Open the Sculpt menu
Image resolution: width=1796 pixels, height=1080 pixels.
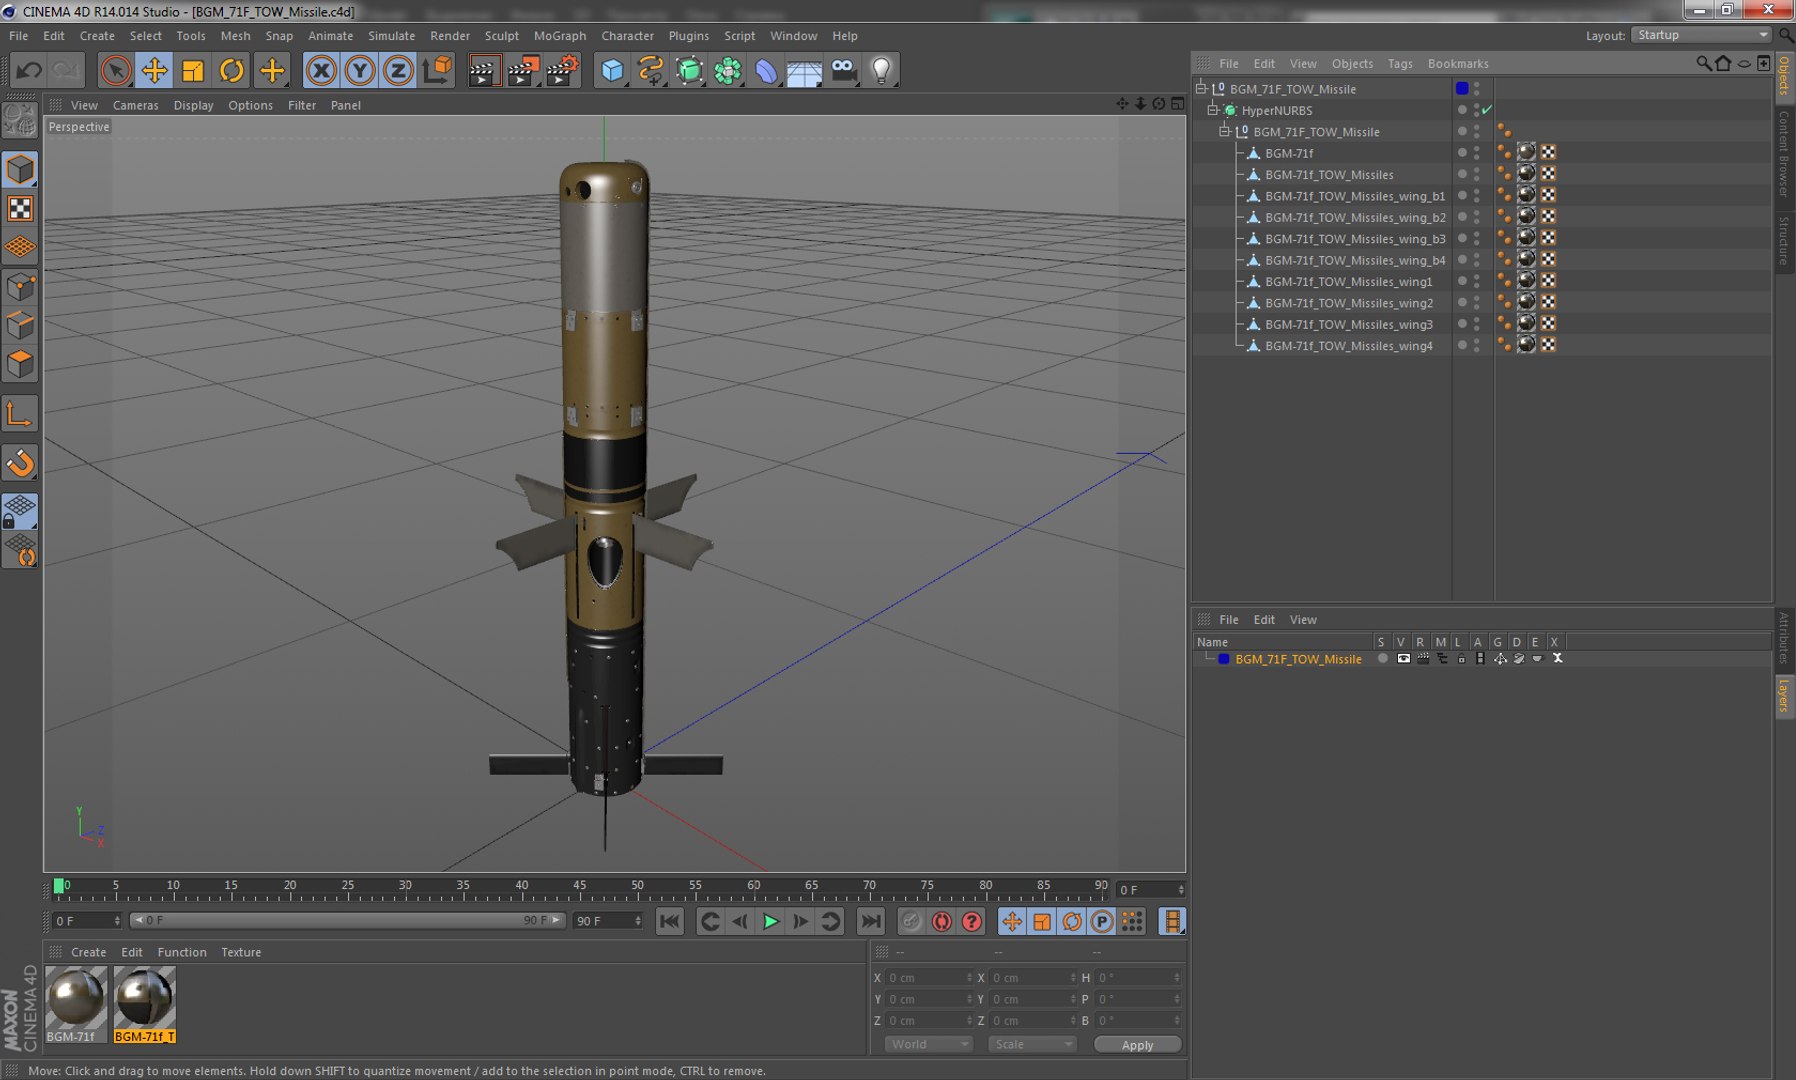[x=502, y=36]
